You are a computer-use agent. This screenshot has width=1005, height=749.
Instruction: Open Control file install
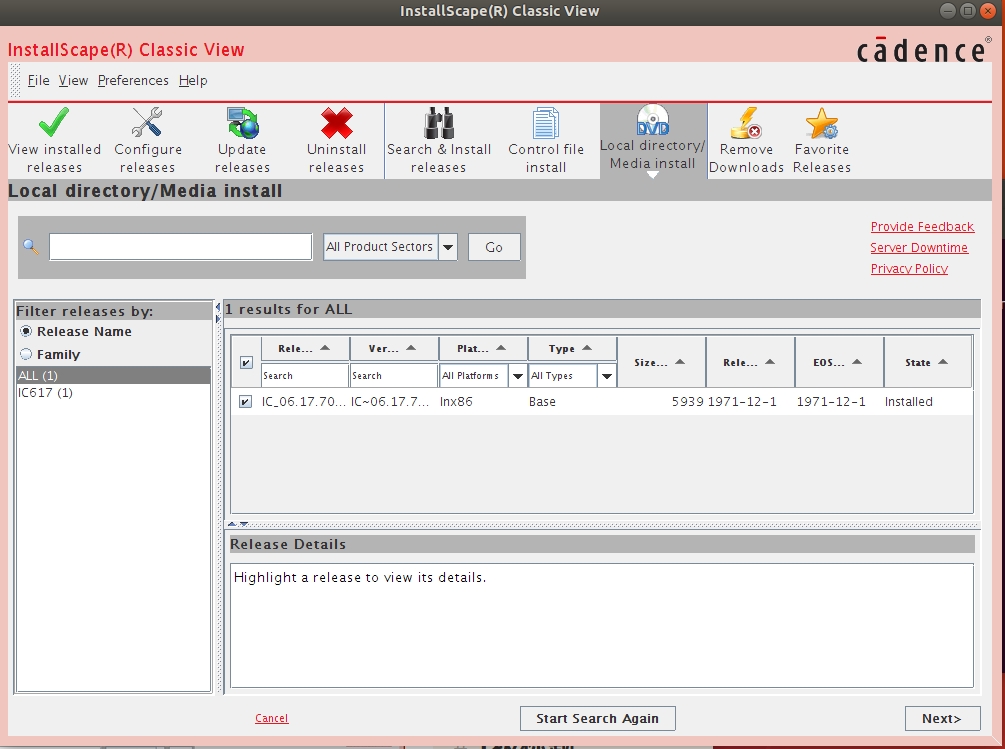[x=546, y=140]
